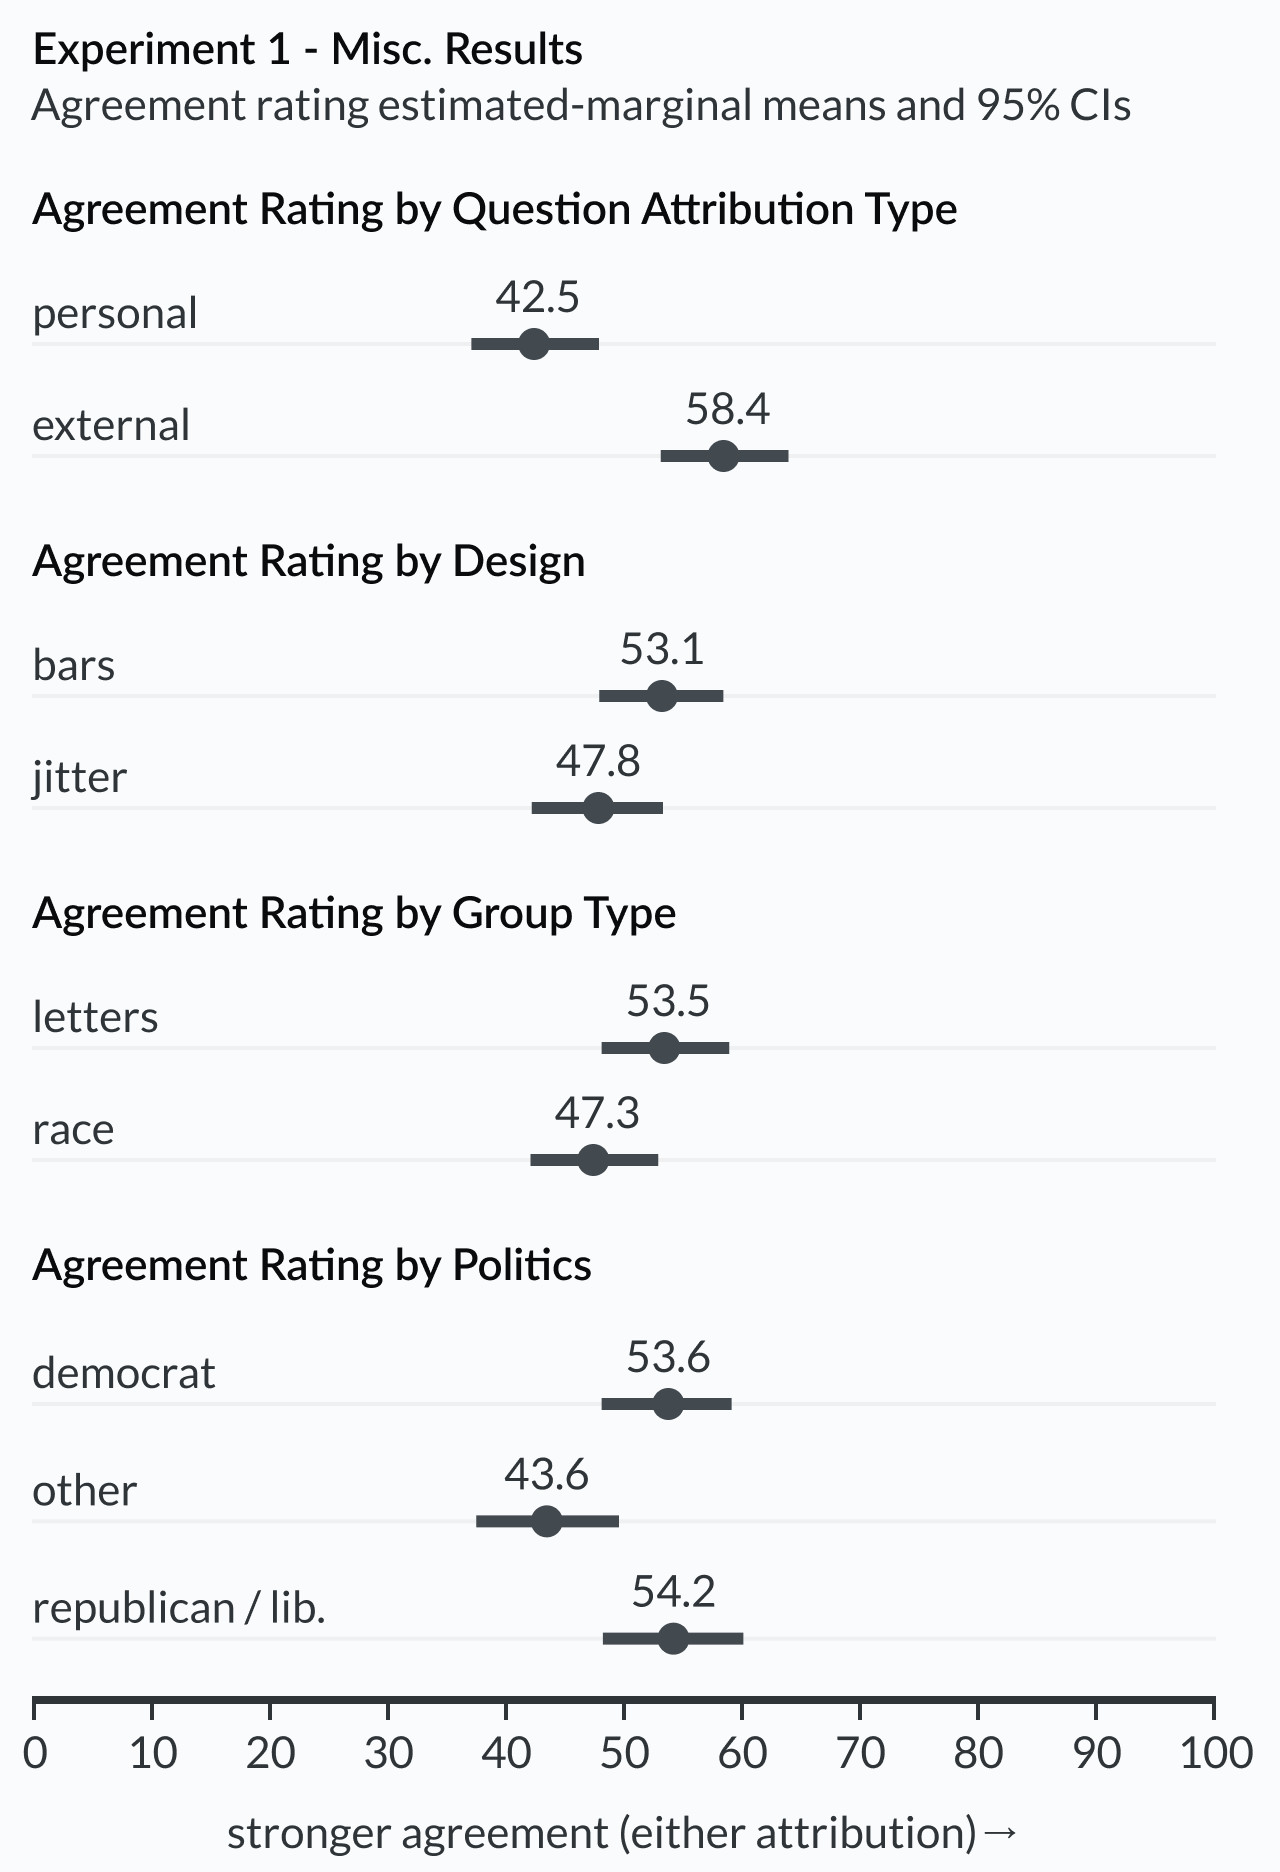Click the 0 tick label on axis
The width and height of the screenshot is (1280, 1872).
tap(35, 1753)
